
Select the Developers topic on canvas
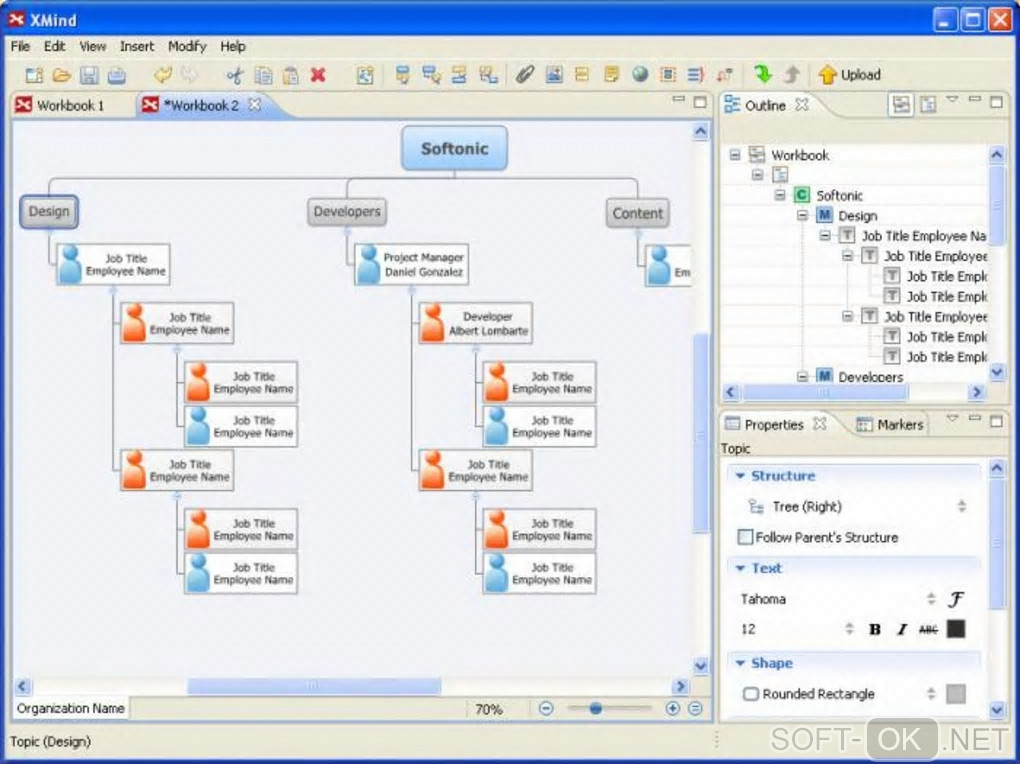(x=347, y=211)
